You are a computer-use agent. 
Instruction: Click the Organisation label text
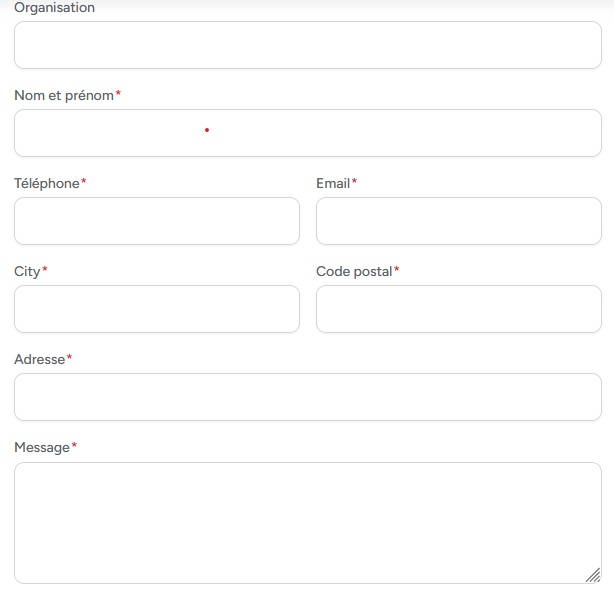[x=54, y=8]
